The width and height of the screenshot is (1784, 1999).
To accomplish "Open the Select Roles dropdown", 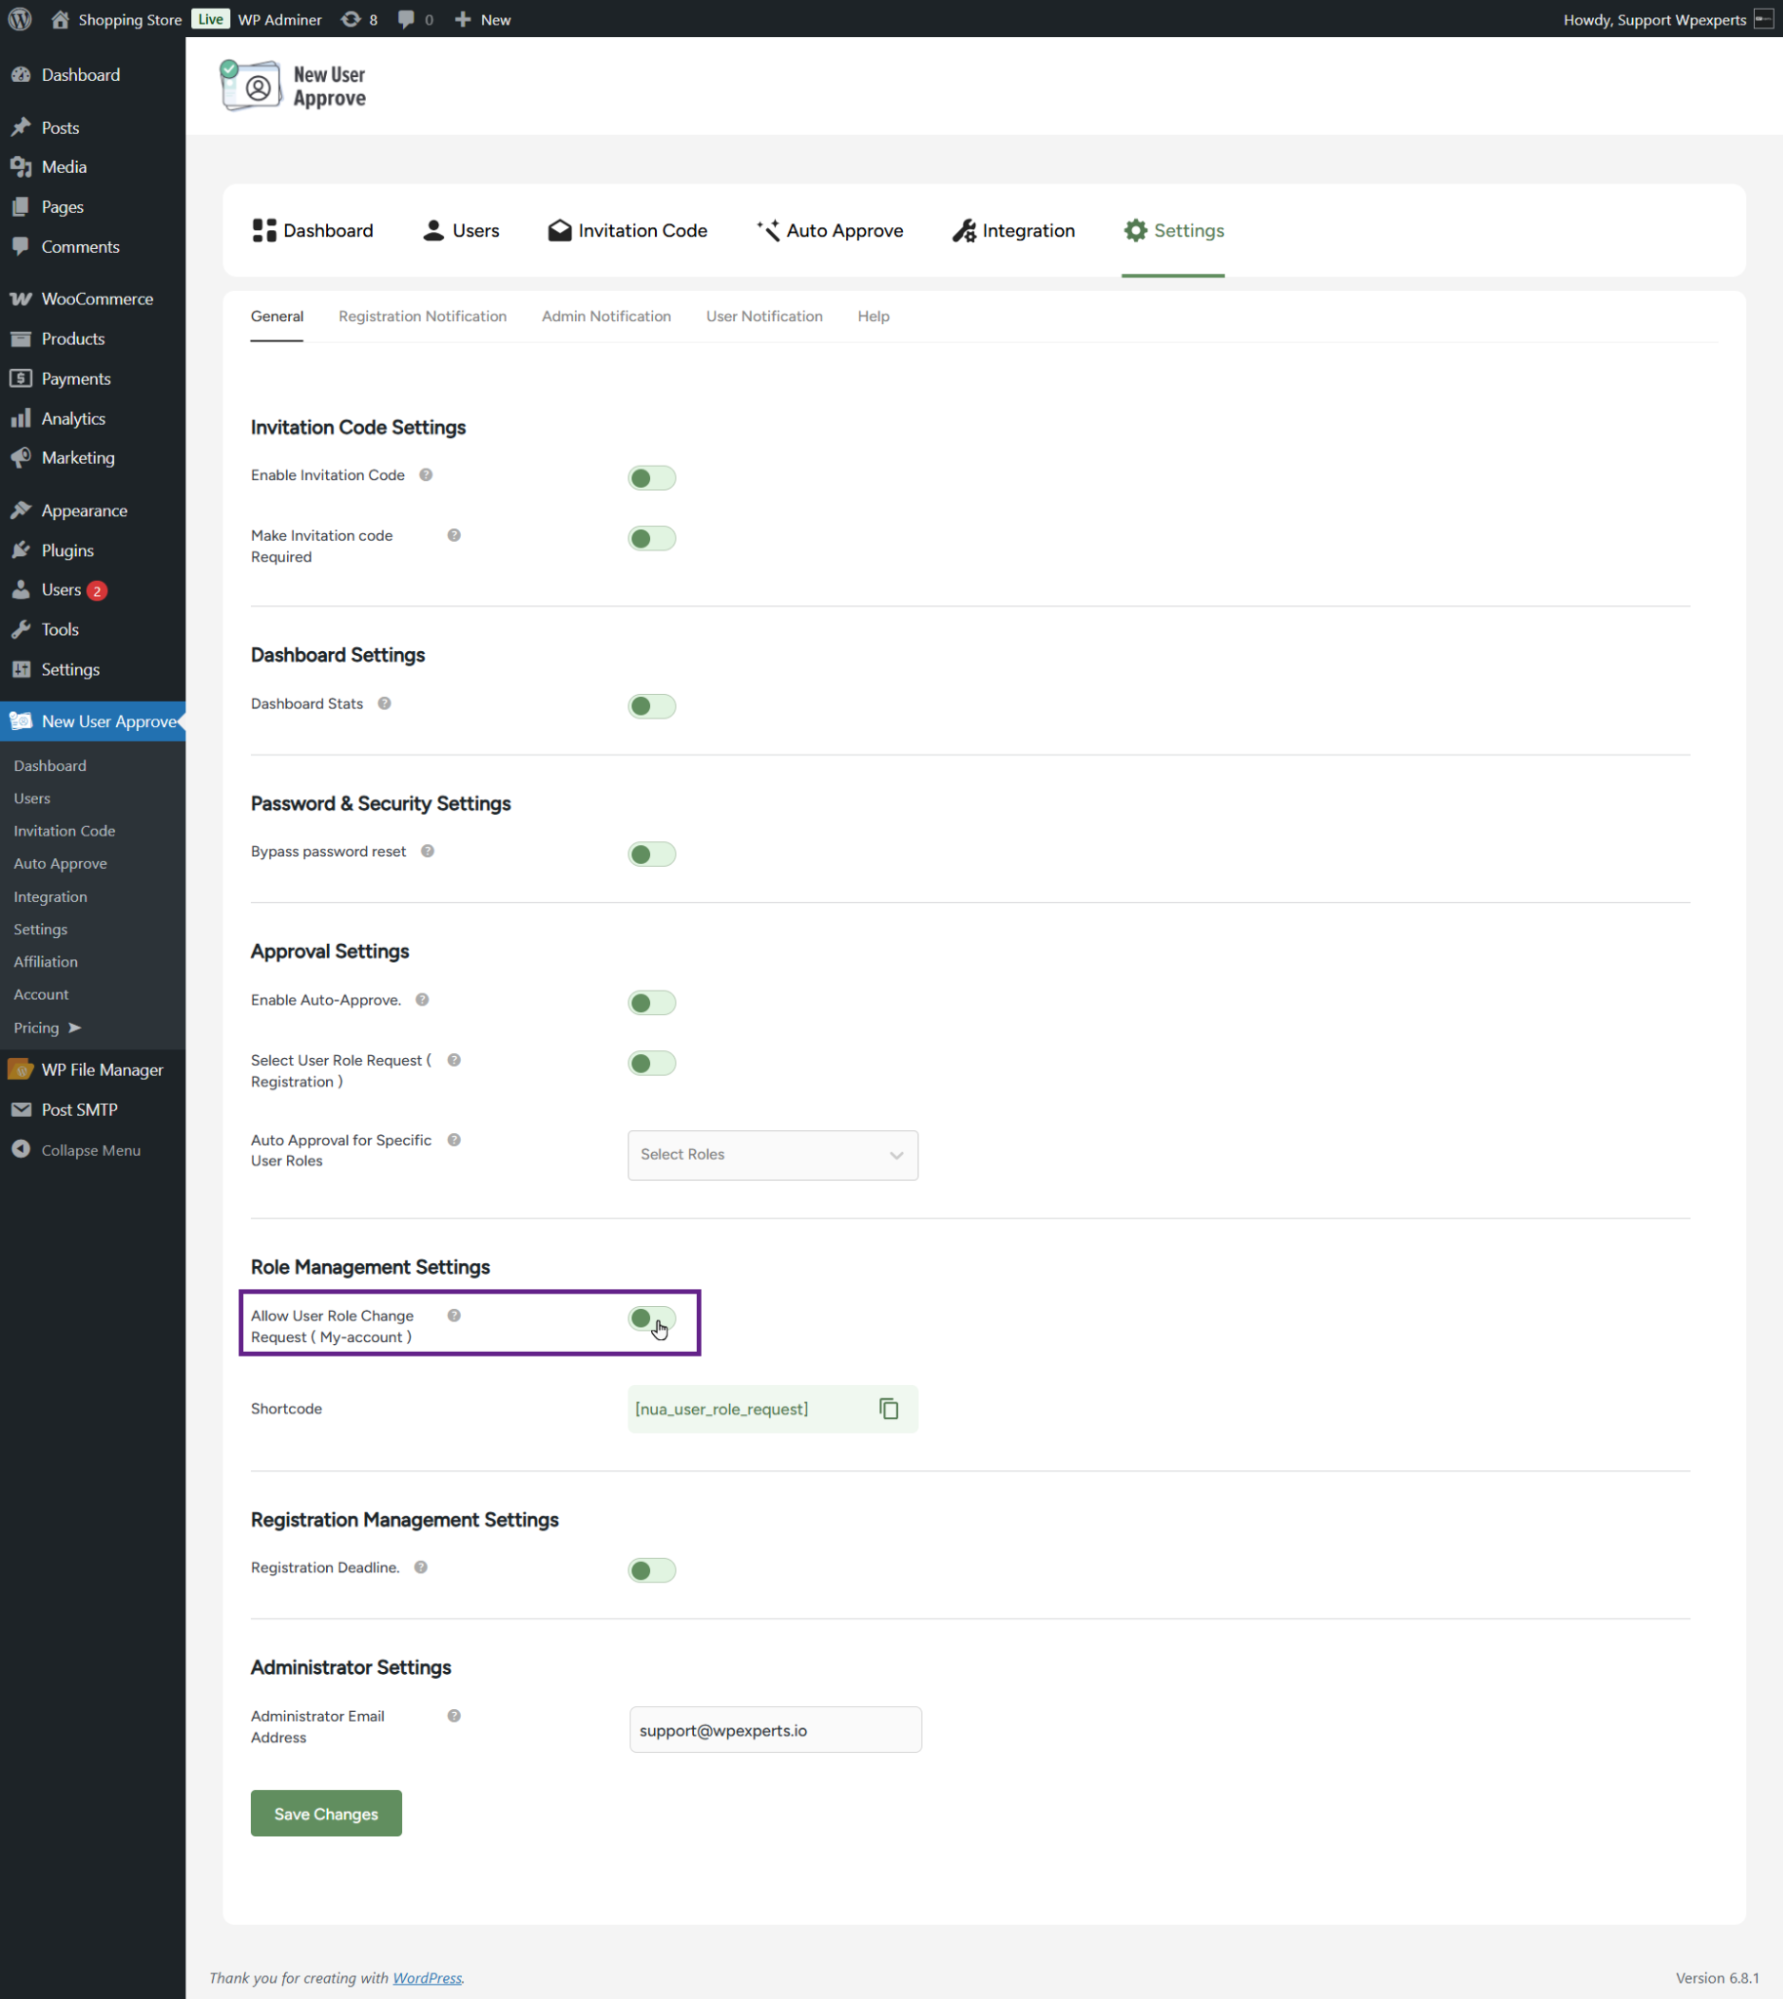I will 772,1155.
